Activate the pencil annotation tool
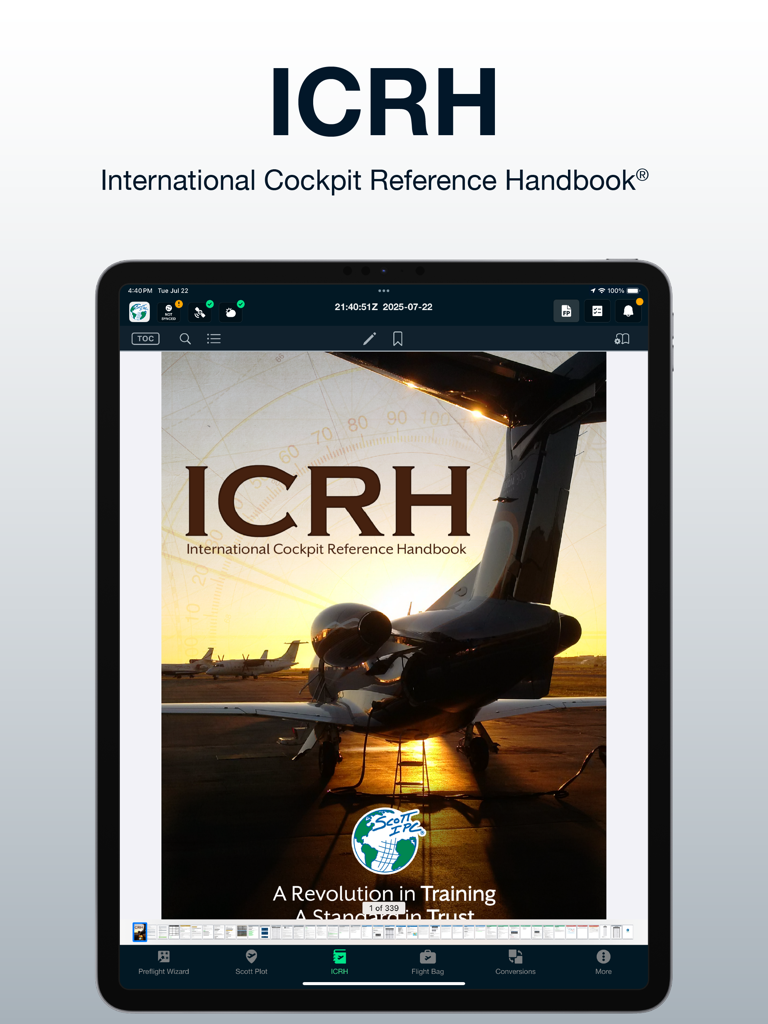 (370, 338)
